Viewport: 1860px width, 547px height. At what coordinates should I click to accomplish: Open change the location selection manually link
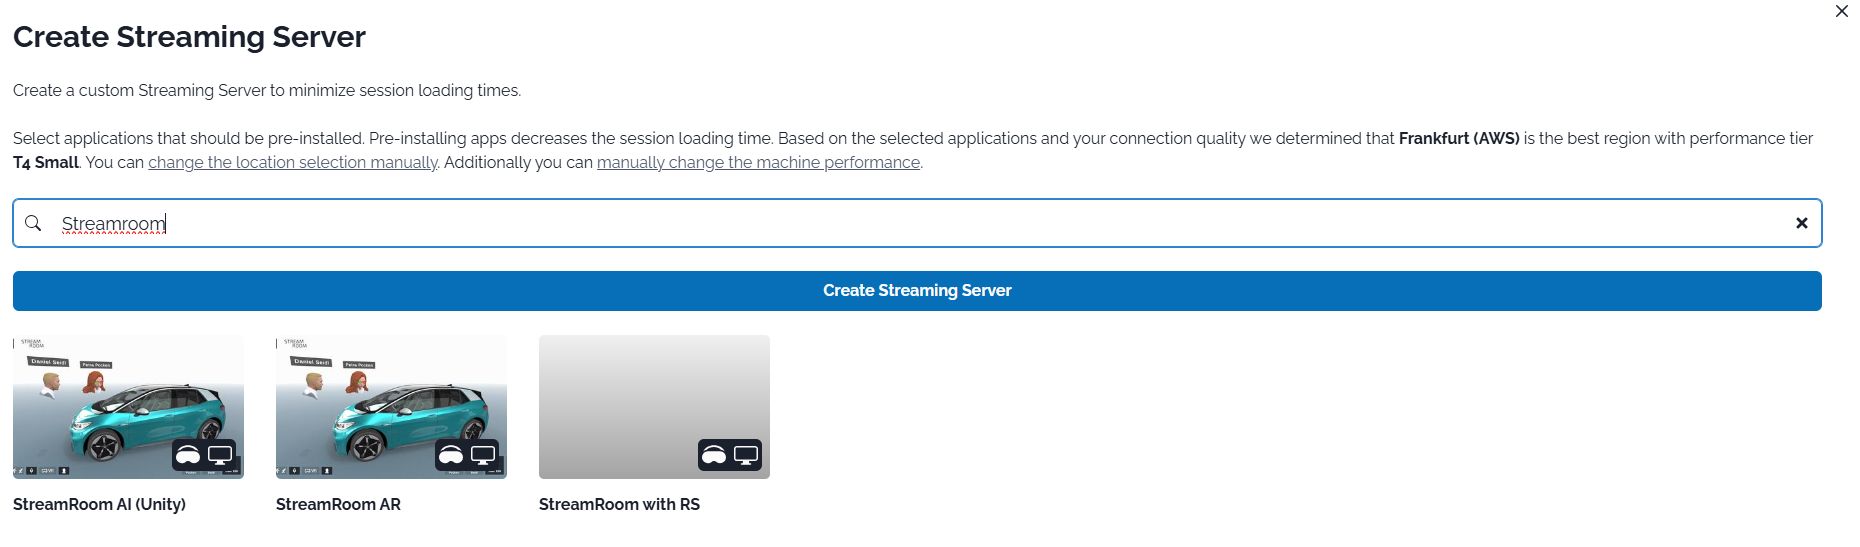tap(293, 162)
